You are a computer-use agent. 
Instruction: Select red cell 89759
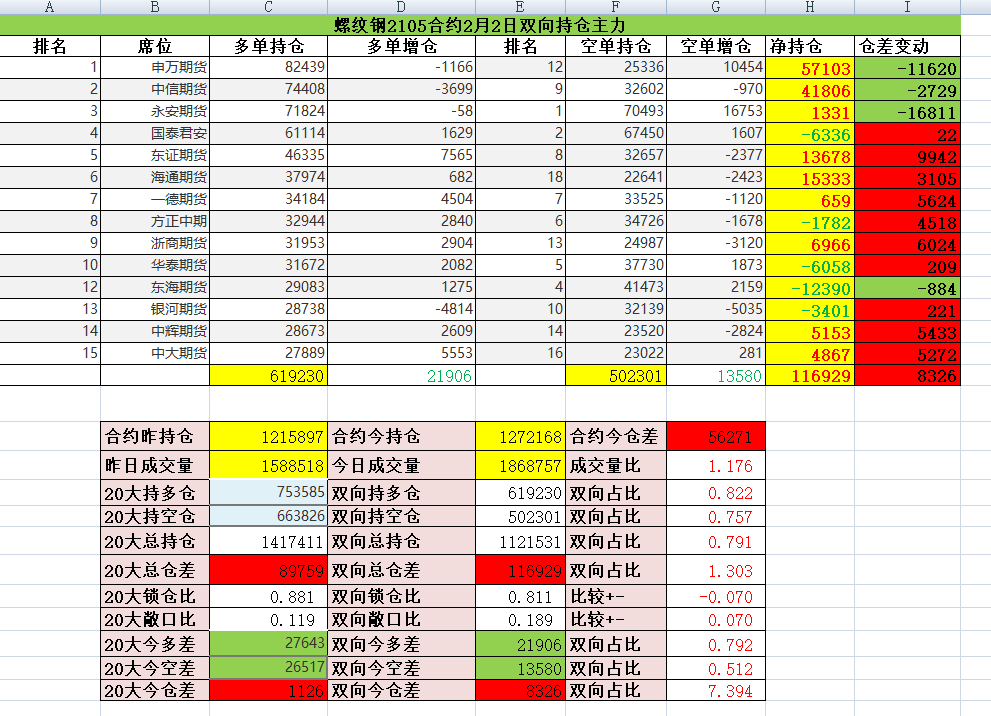coord(269,570)
